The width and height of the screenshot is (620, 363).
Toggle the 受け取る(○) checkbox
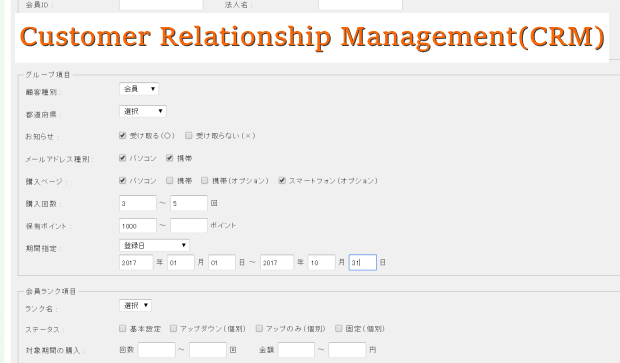tap(123, 136)
